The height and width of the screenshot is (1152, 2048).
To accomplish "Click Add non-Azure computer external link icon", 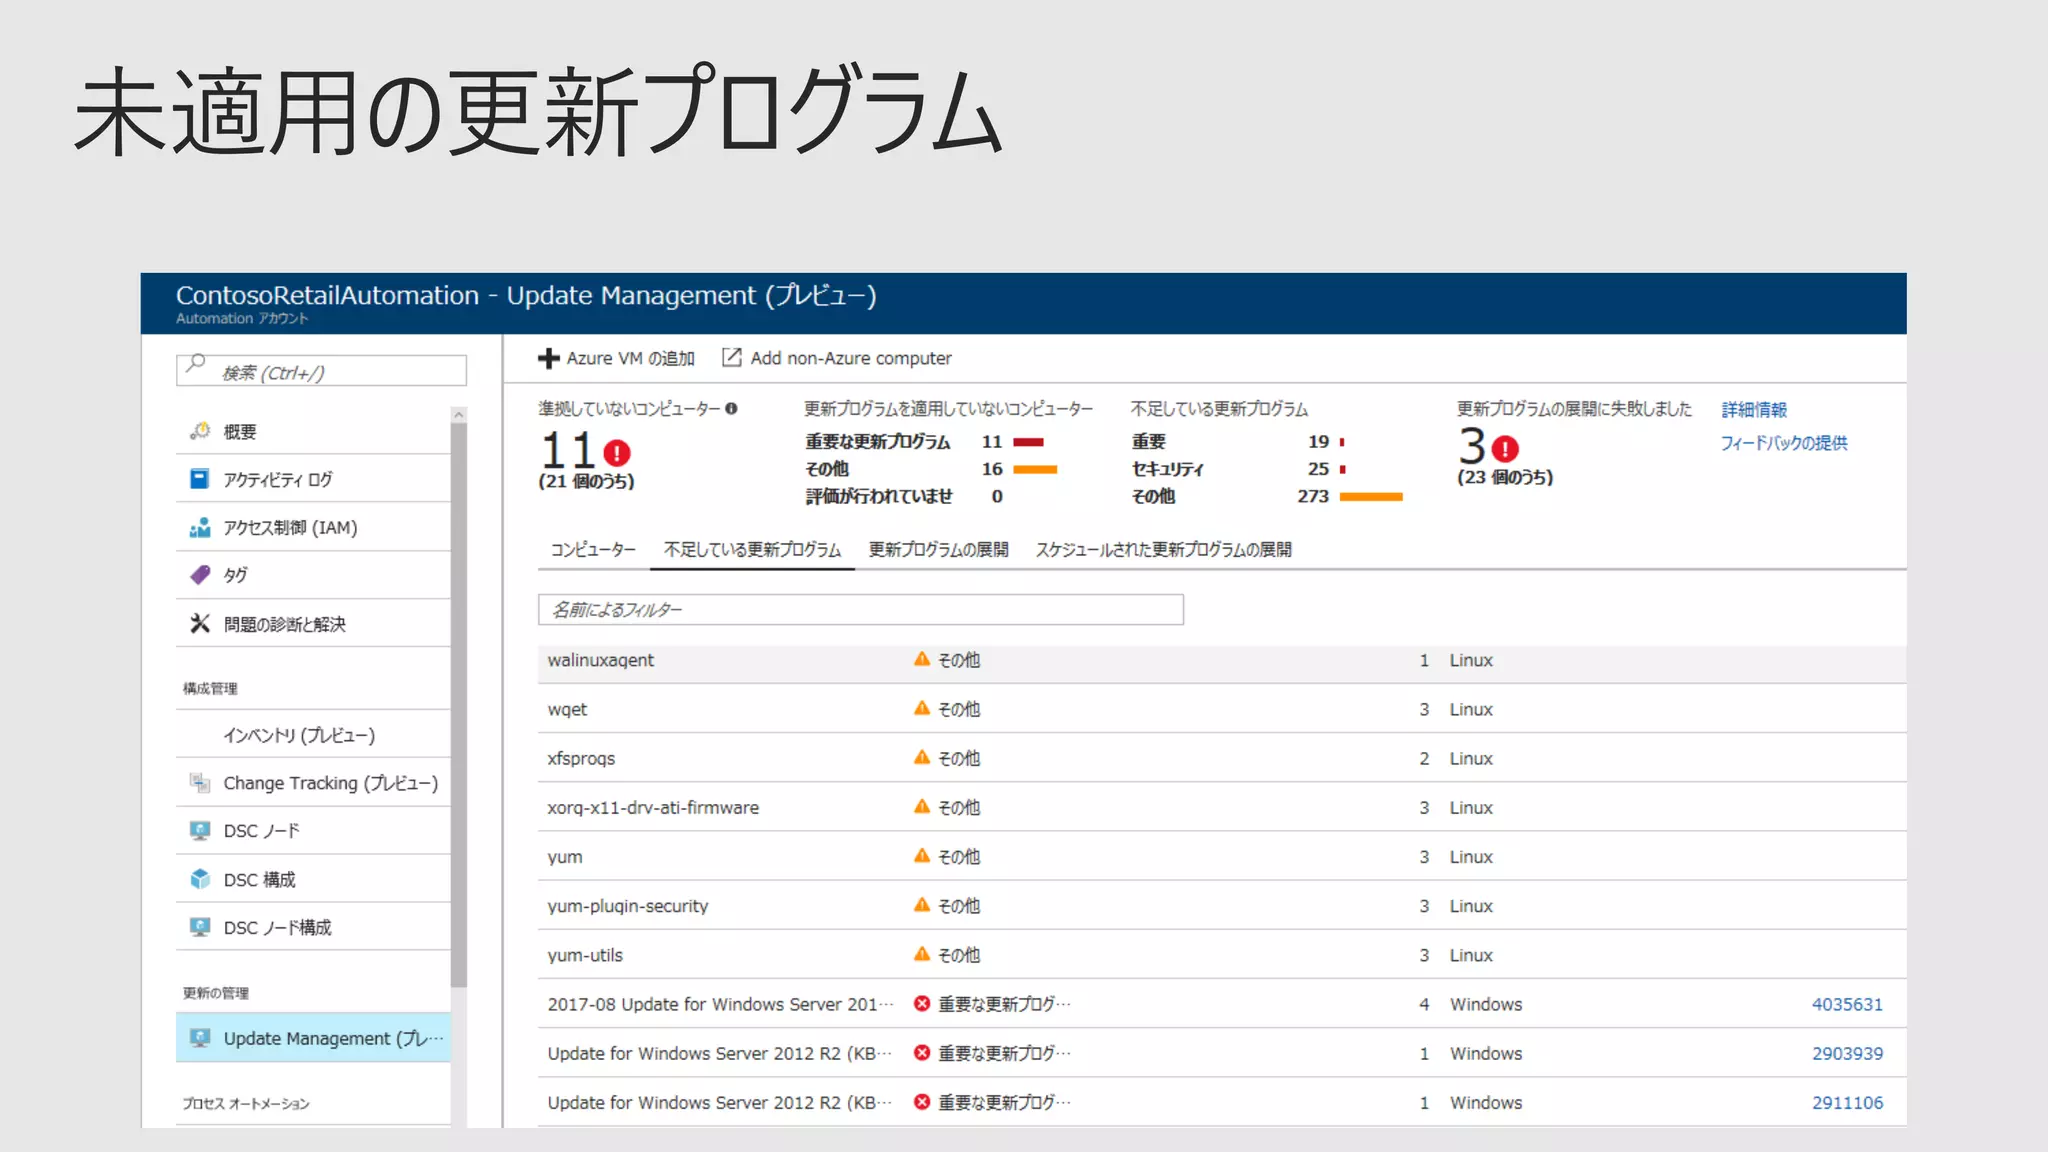I will [x=732, y=357].
